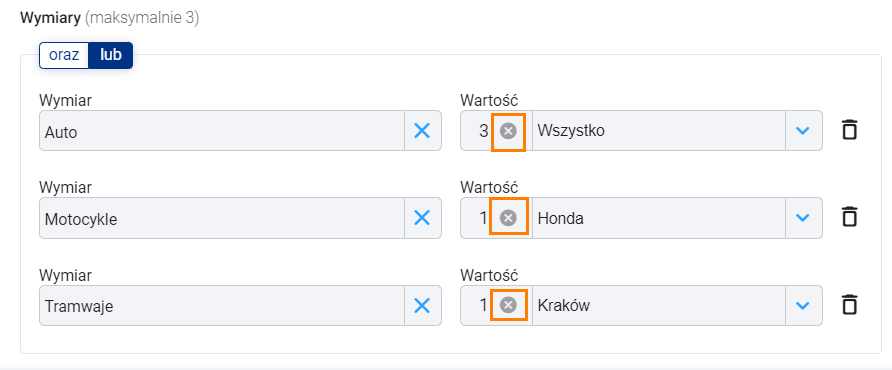Viewport: 892px width, 370px height.
Task: Clear the Auto dimension with blue X
Action: [x=422, y=131]
